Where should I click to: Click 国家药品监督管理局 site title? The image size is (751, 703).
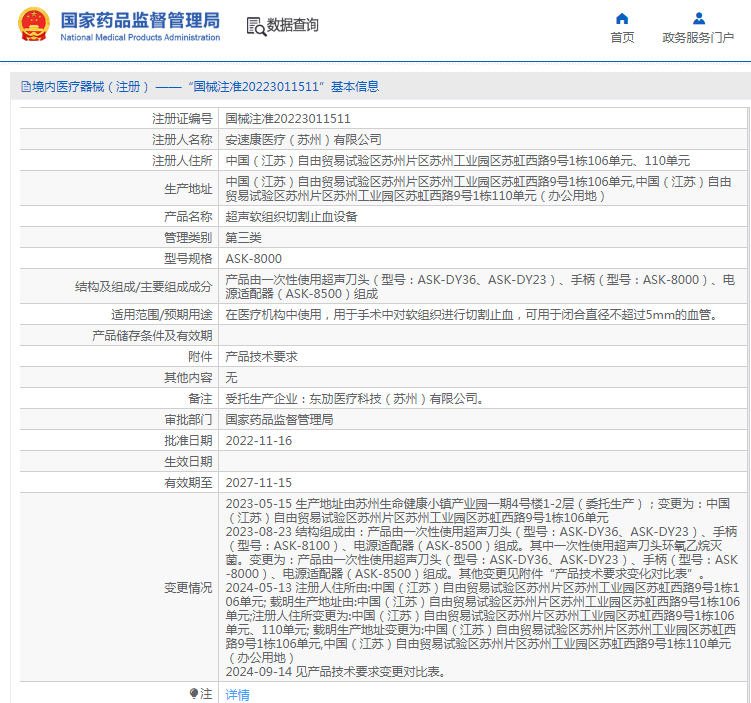click(140, 21)
